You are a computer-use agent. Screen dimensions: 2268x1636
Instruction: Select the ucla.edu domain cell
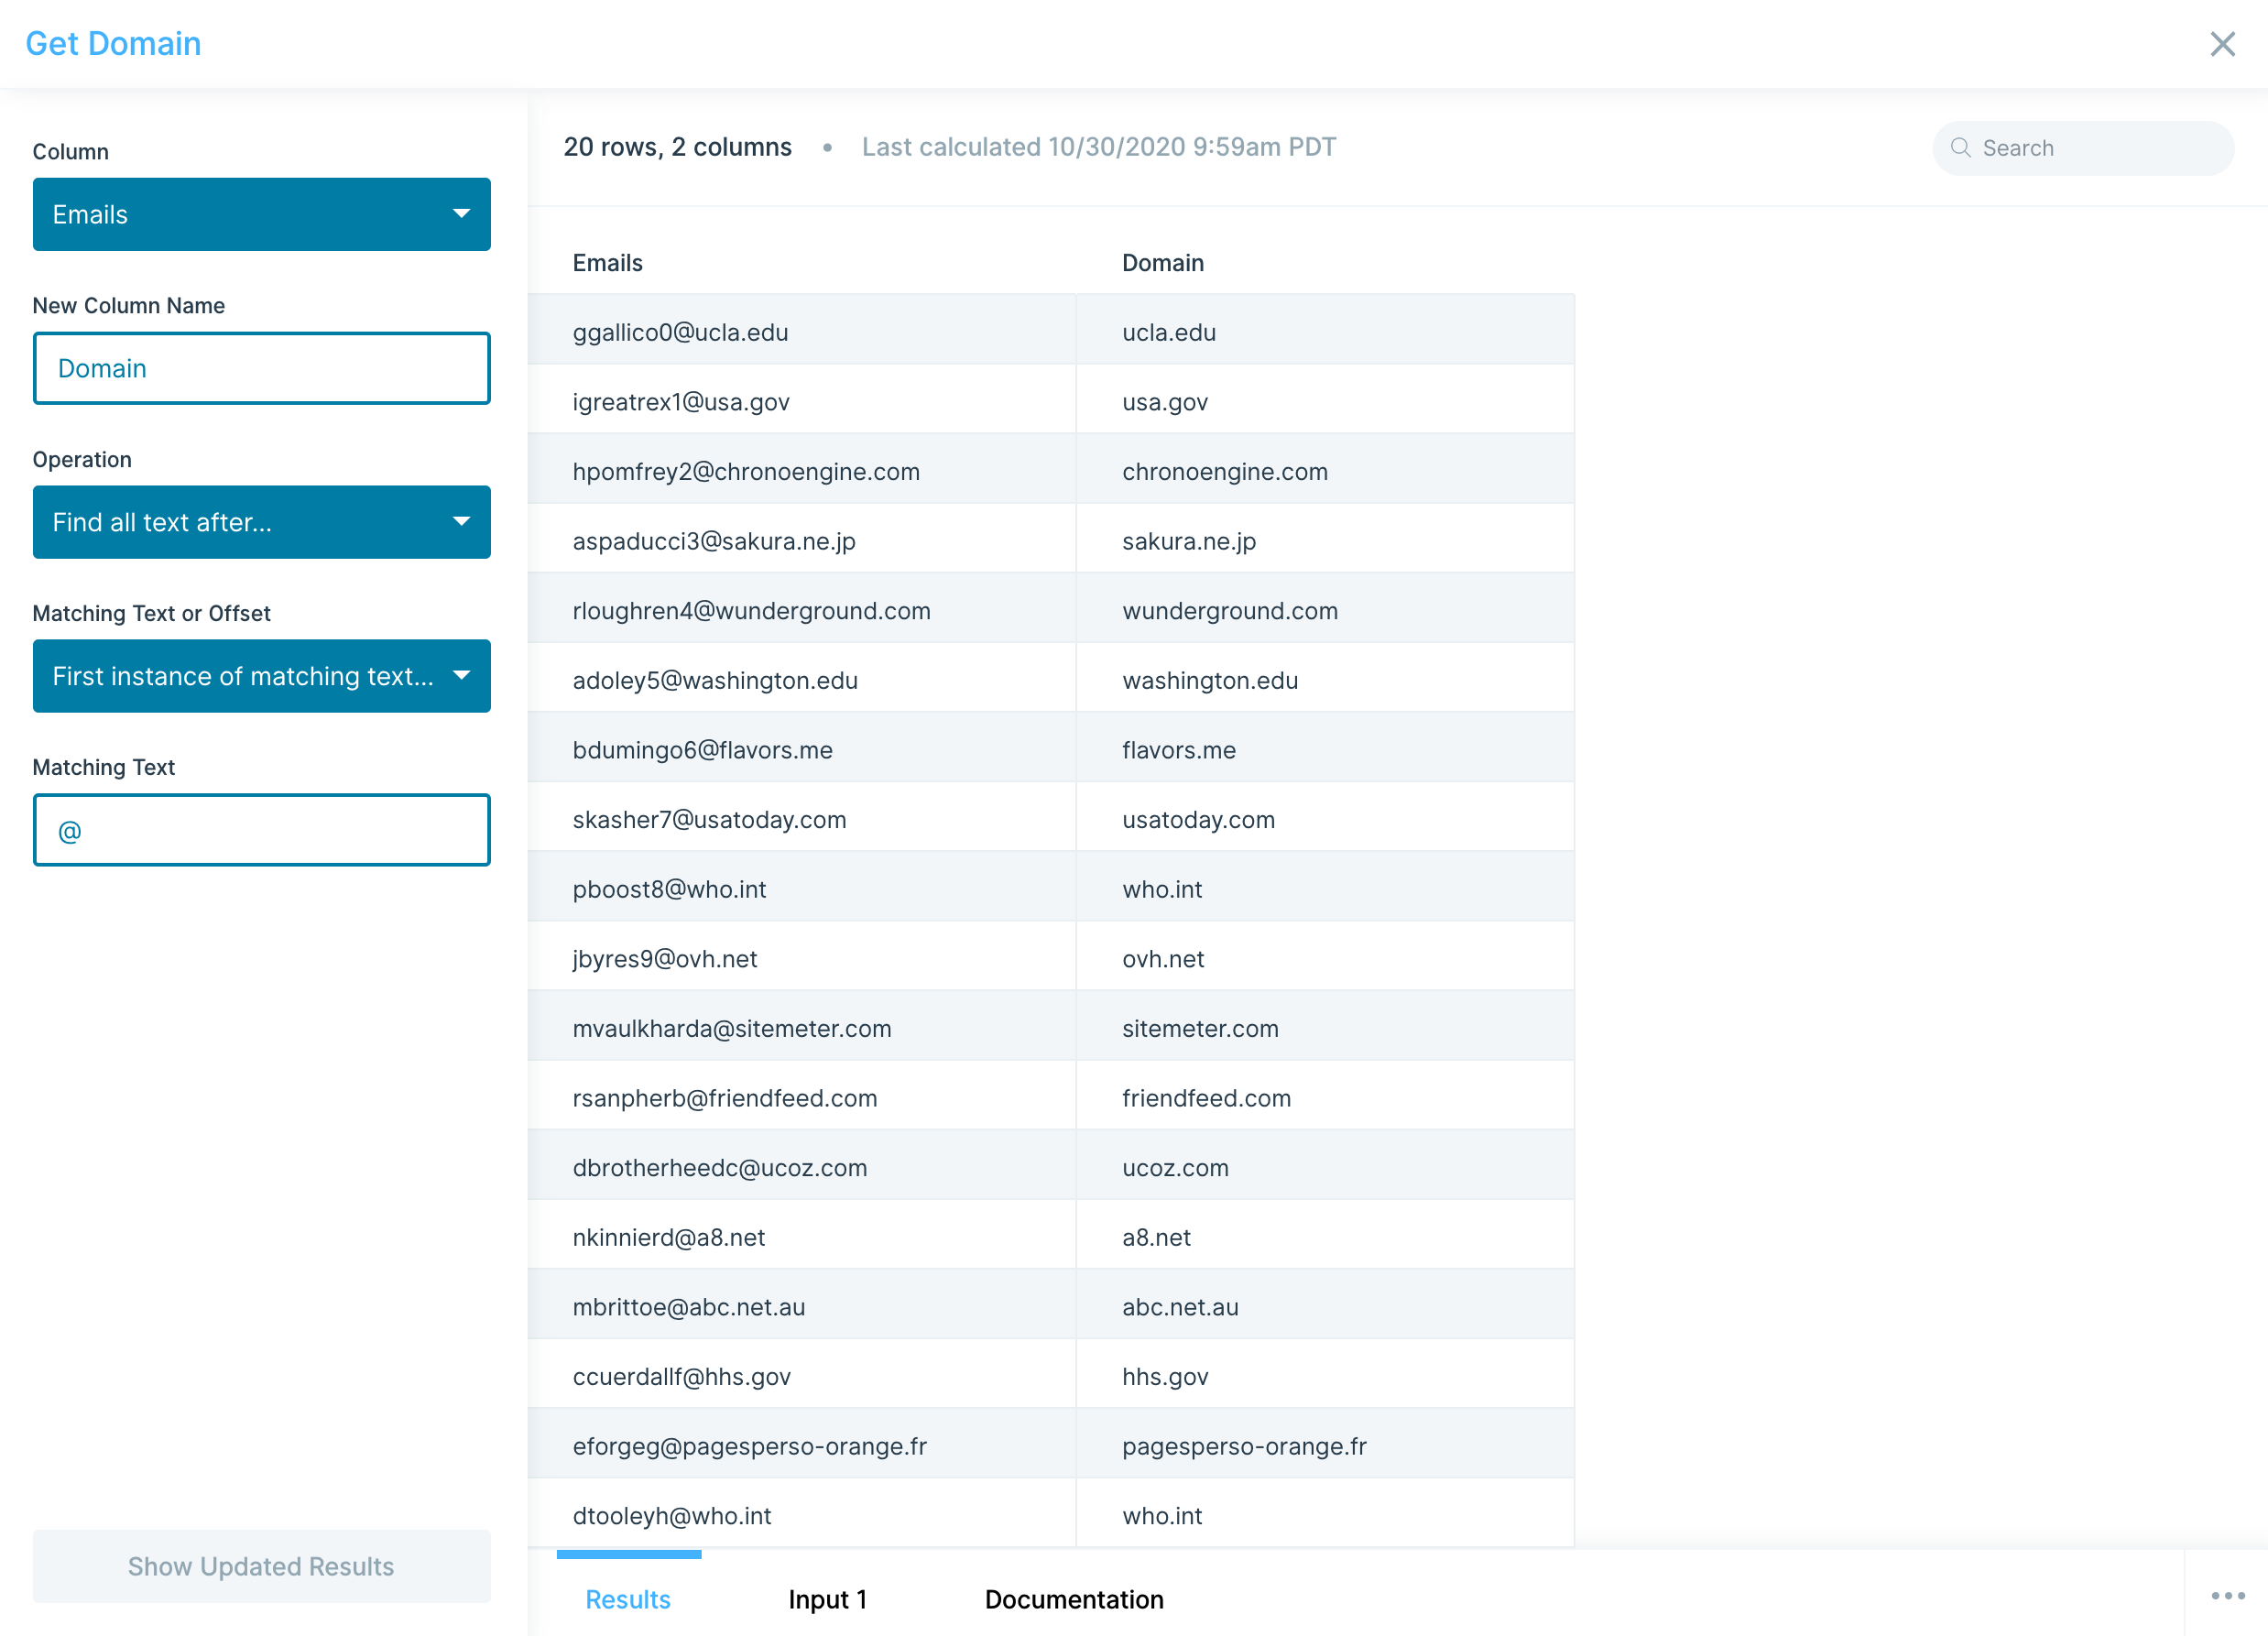coord(1325,331)
